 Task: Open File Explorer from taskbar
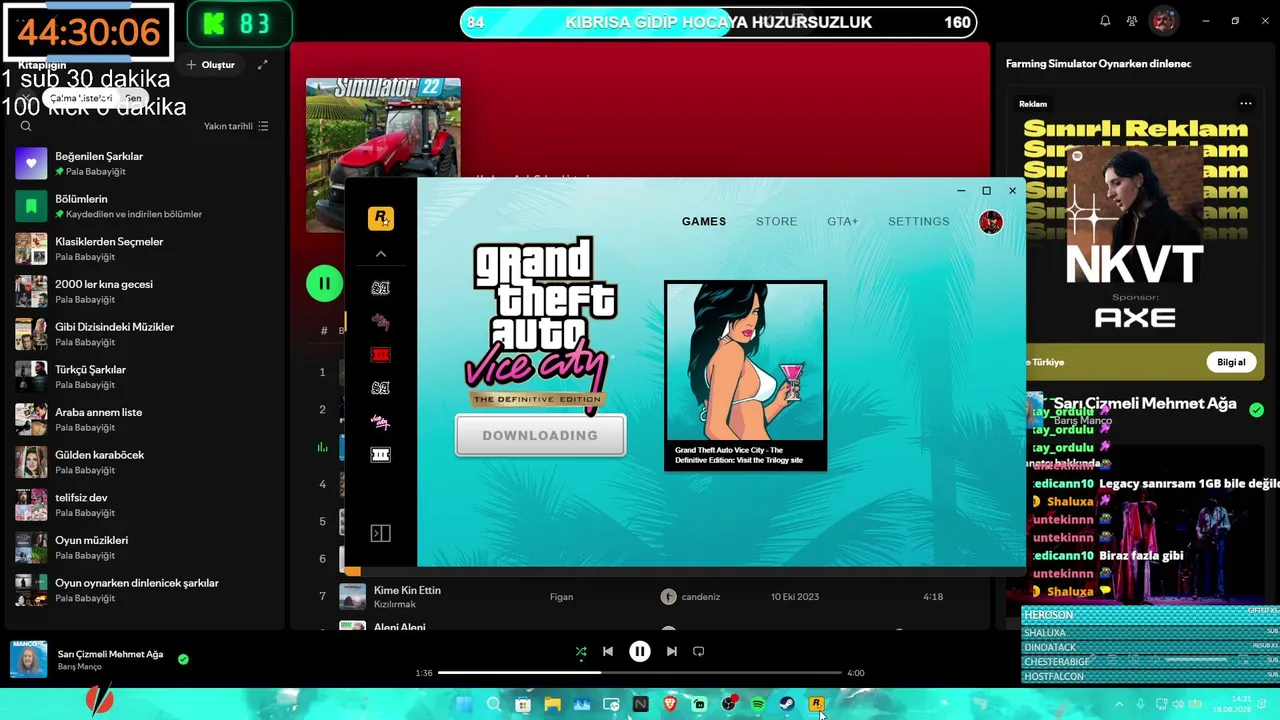coord(552,705)
